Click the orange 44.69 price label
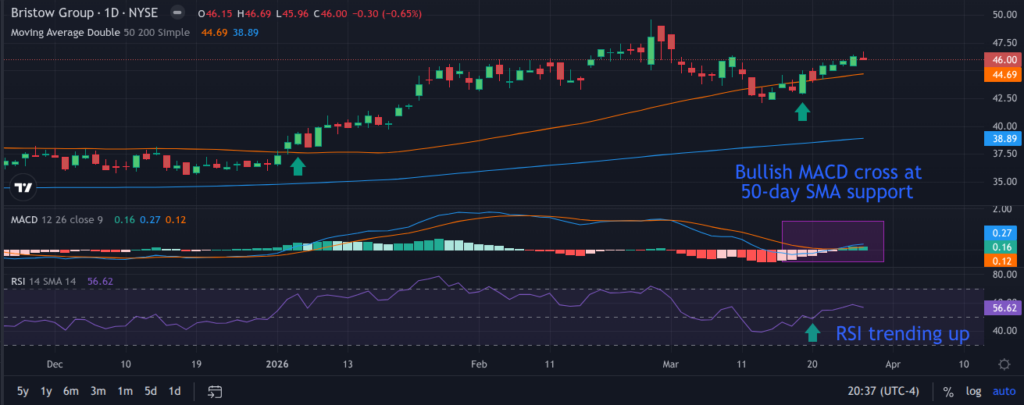 coord(999,74)
